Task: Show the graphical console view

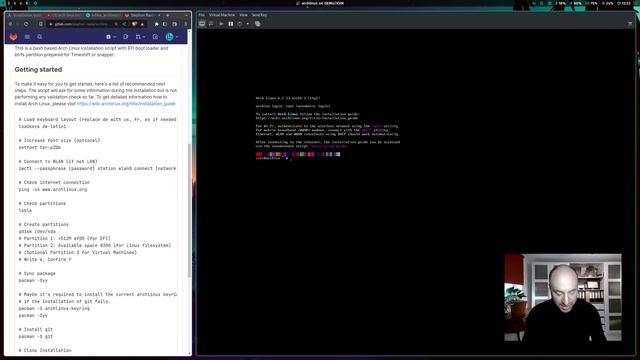Action: click(x=202, y=24)
